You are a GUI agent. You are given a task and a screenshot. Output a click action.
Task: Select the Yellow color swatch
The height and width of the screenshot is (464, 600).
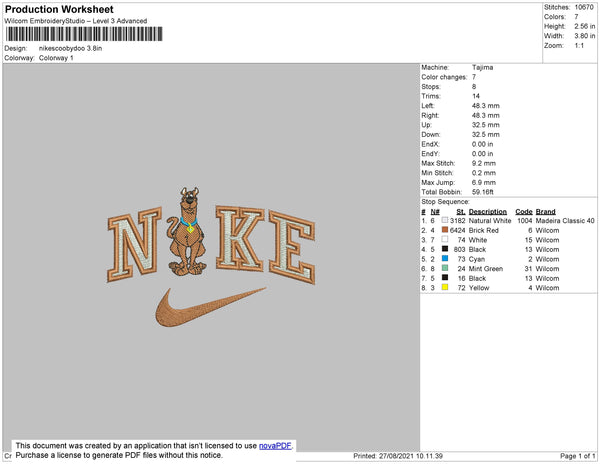point(445,287)
